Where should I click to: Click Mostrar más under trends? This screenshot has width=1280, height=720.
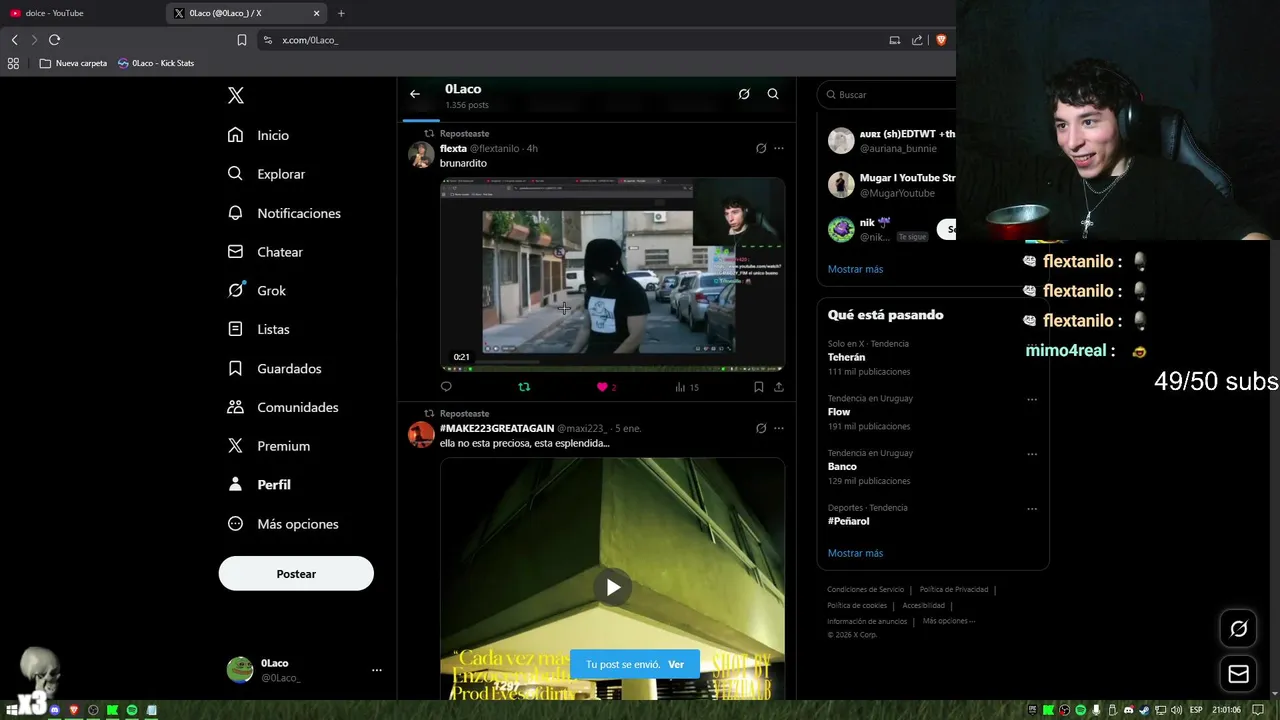(855, 553)
